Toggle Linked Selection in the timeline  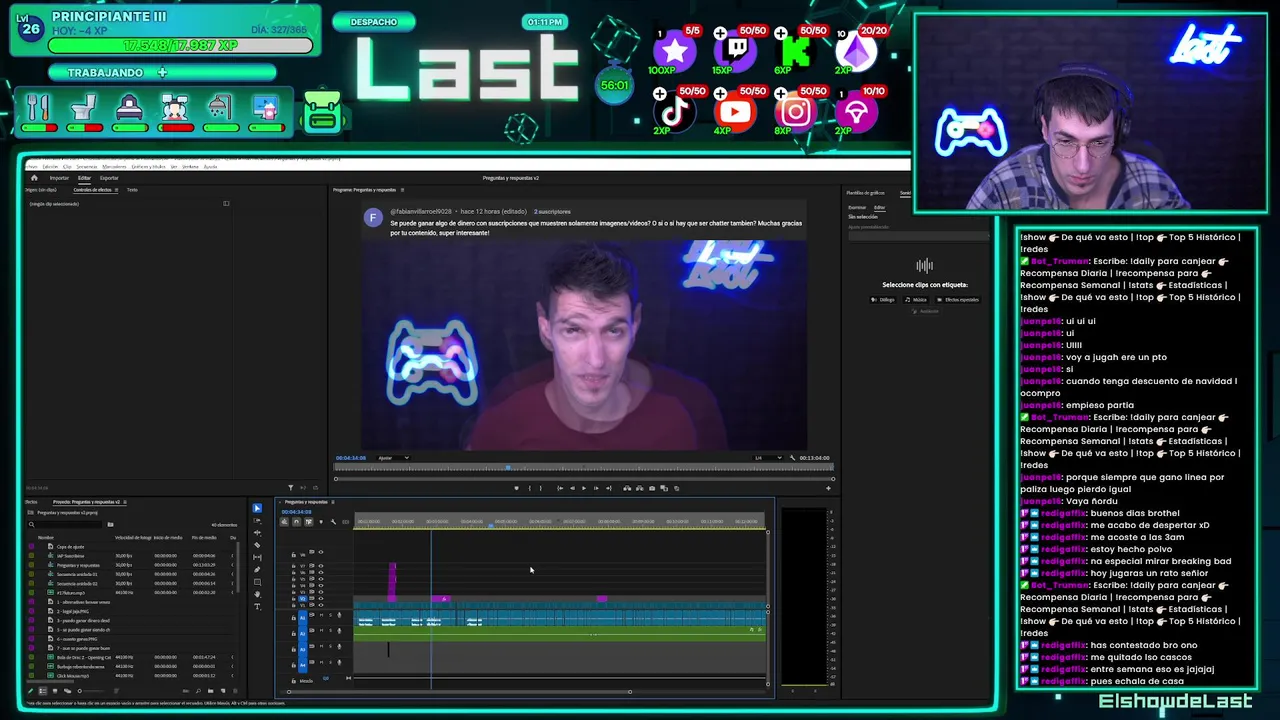pos(309,522)
